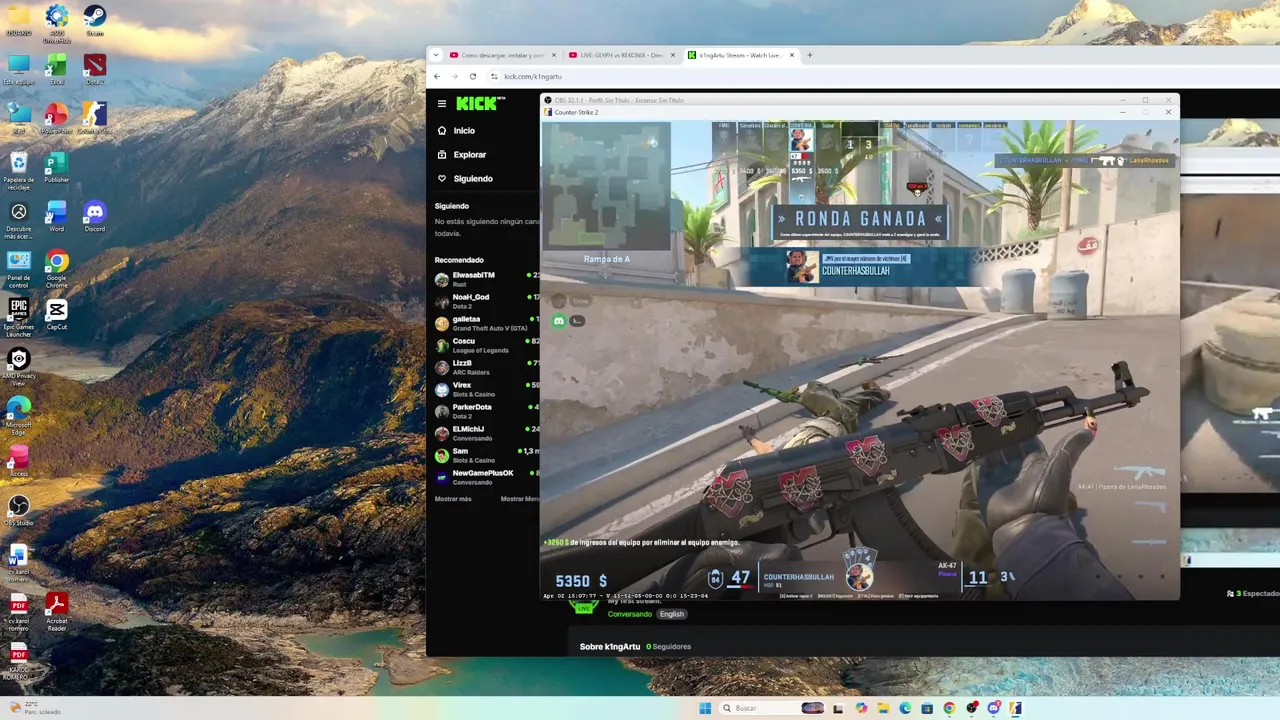Open Microsoft Store from the taskbar
Screen dimensions: 1280x720
[x=927, y=708]
